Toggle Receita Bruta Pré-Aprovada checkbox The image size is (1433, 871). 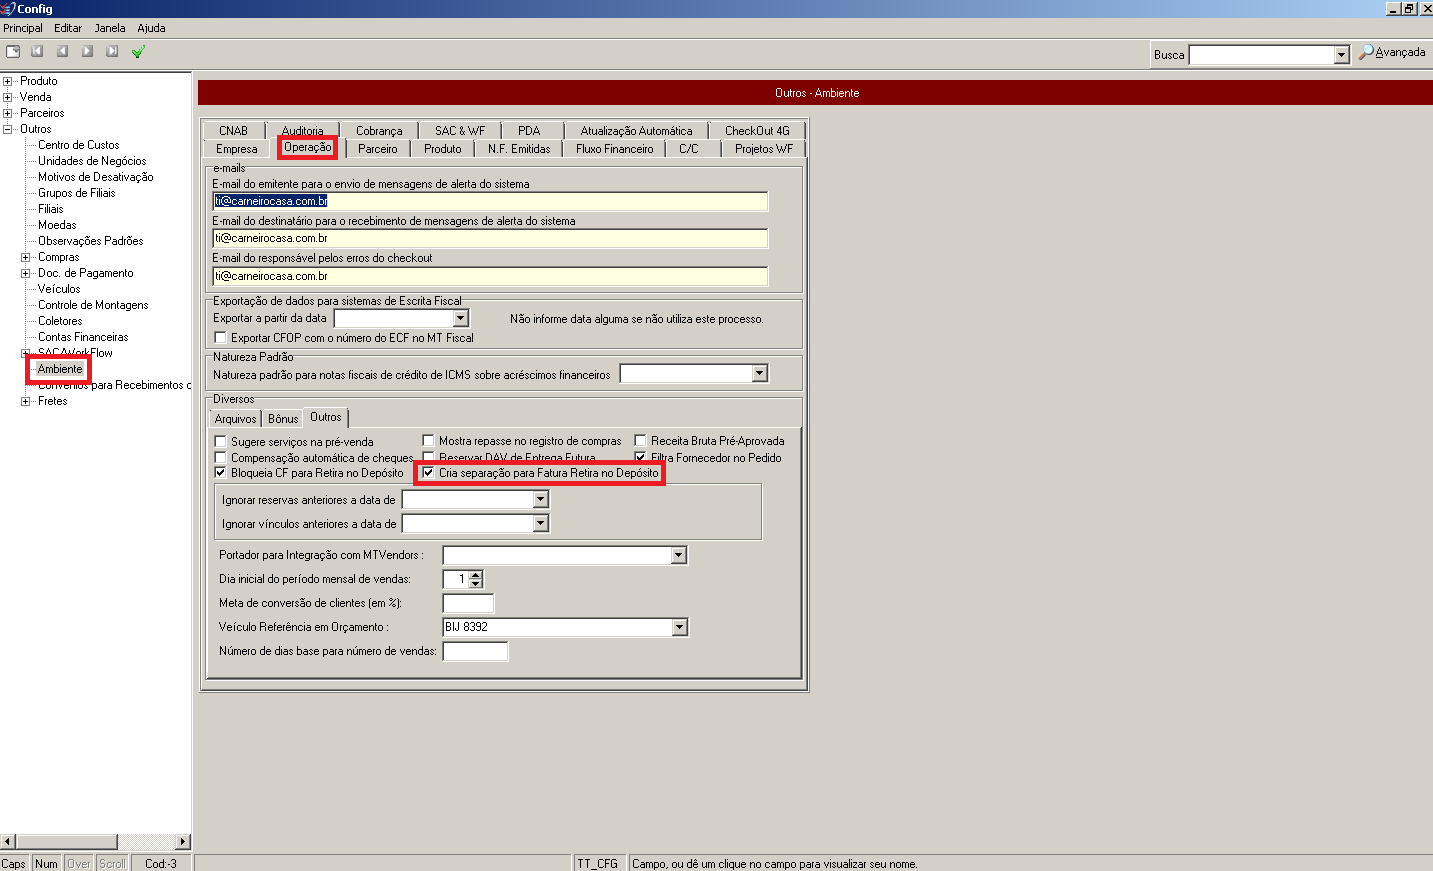point(641,441)
